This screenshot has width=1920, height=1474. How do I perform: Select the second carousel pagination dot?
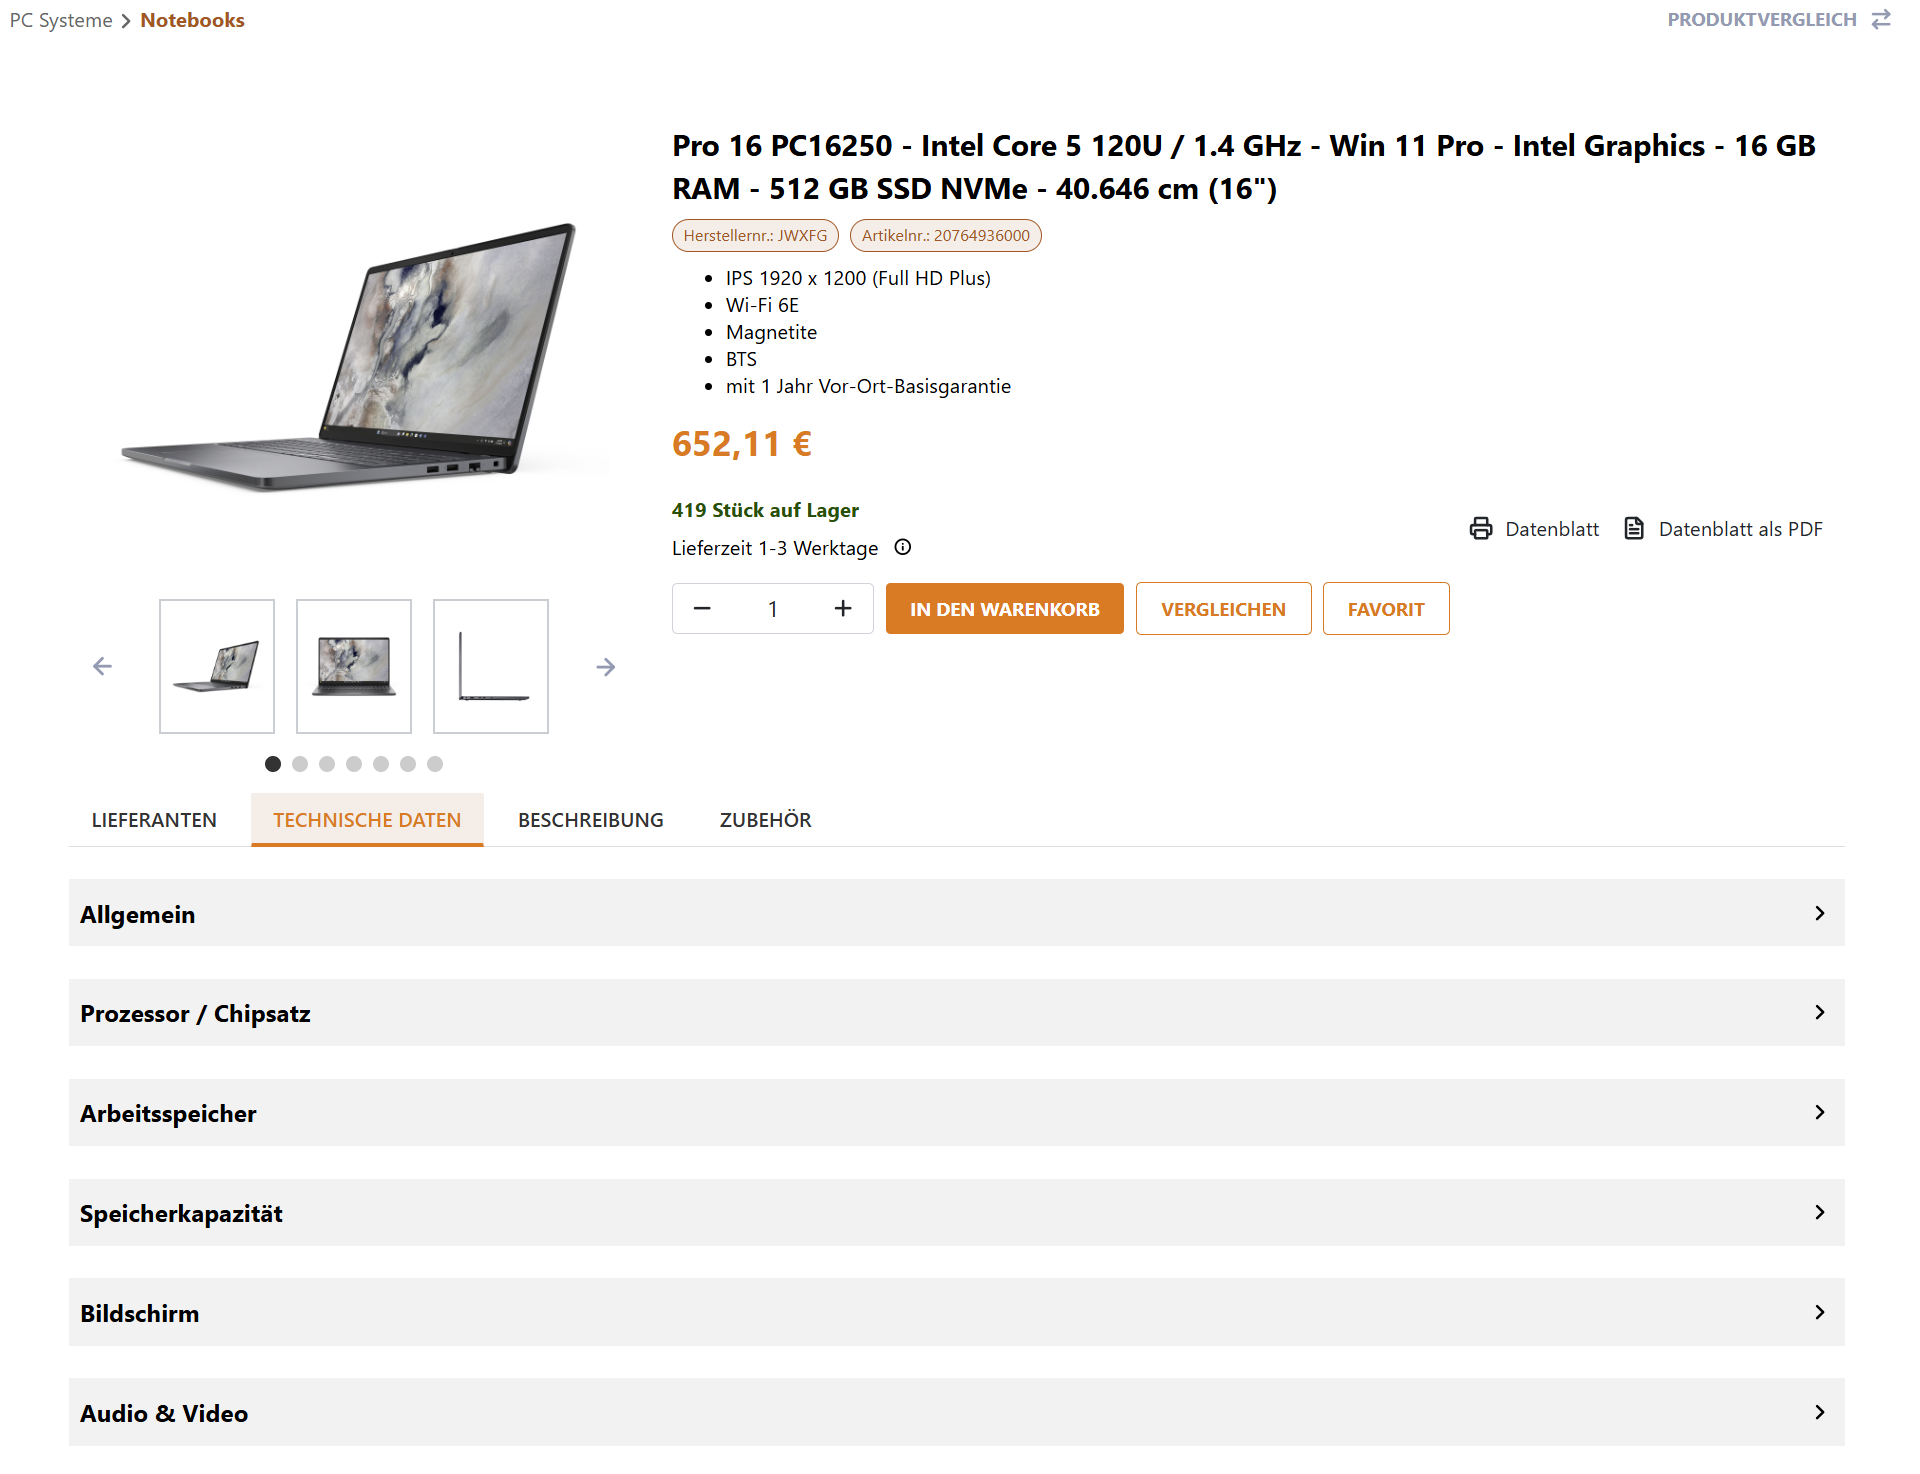pyautogui.click(x=300, y=764)
